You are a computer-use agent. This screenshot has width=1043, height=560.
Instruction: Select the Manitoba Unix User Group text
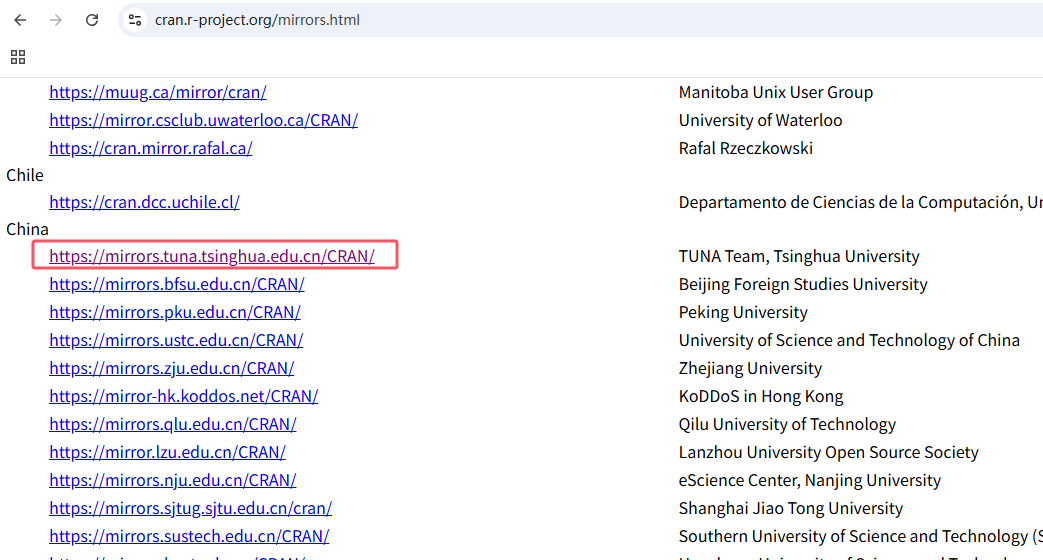coord(776,92)
